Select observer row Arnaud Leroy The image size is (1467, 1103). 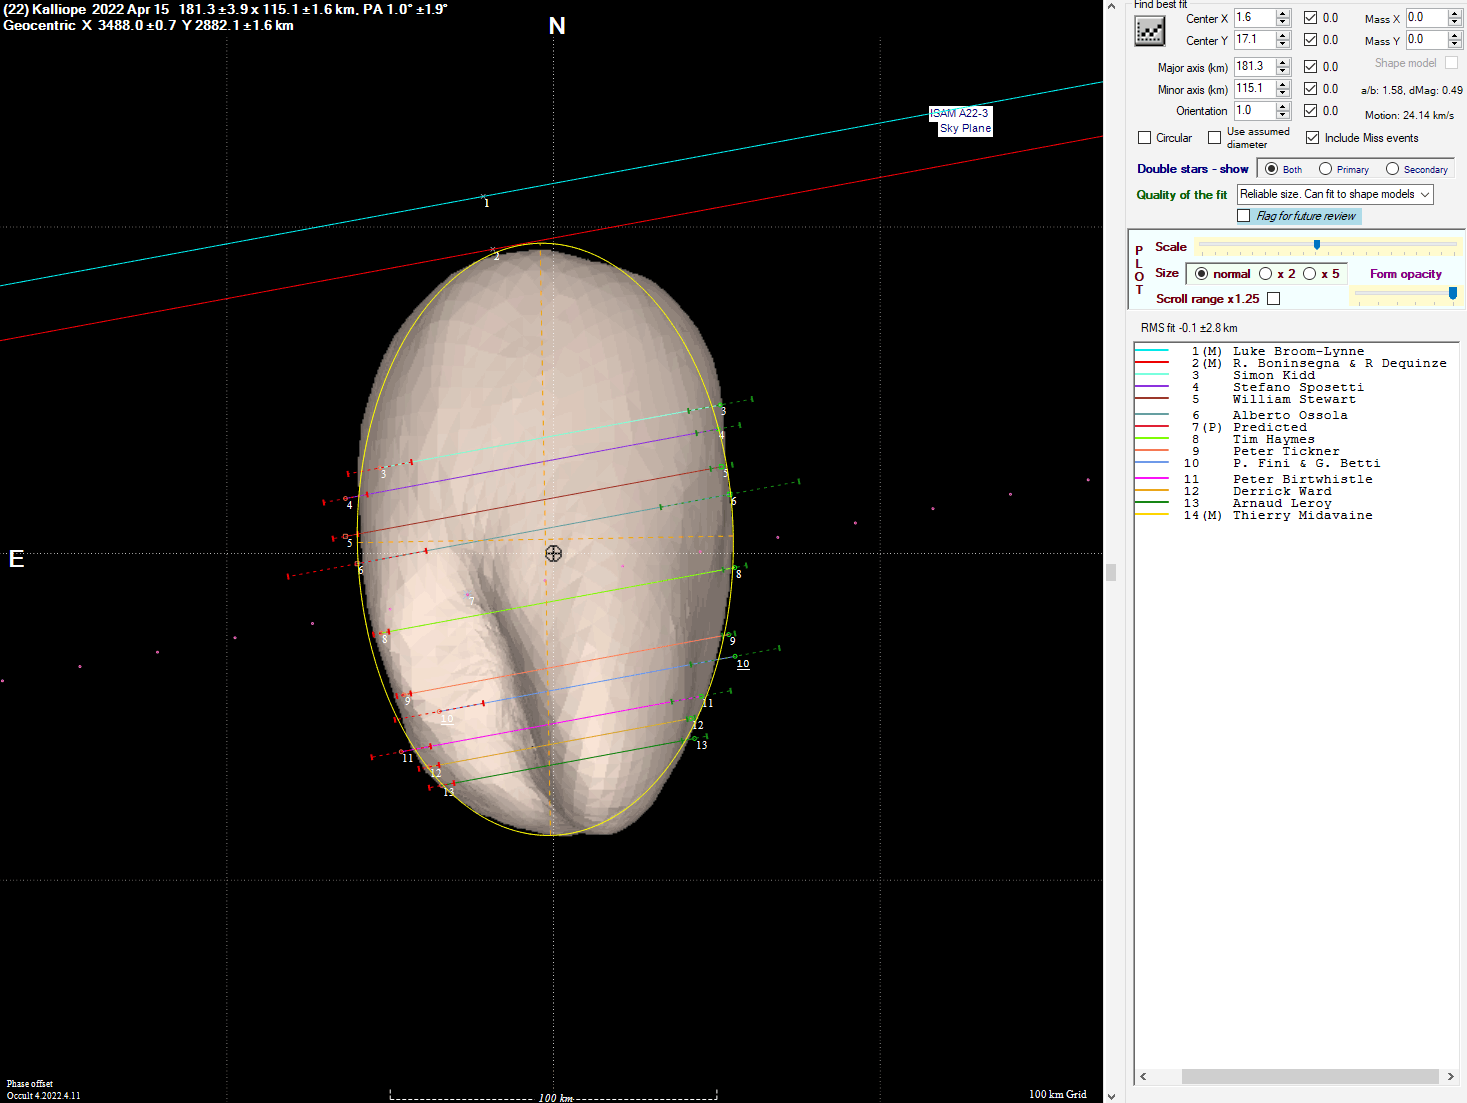(1297, 503)
